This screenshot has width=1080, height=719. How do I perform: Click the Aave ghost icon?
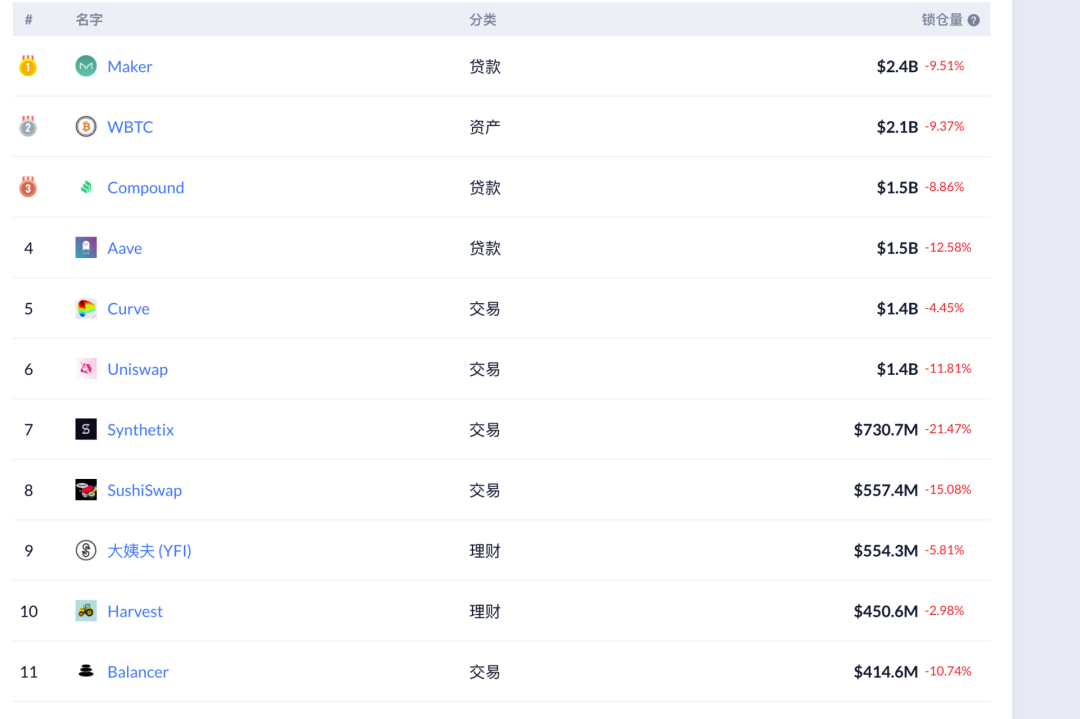coord(86,248)
